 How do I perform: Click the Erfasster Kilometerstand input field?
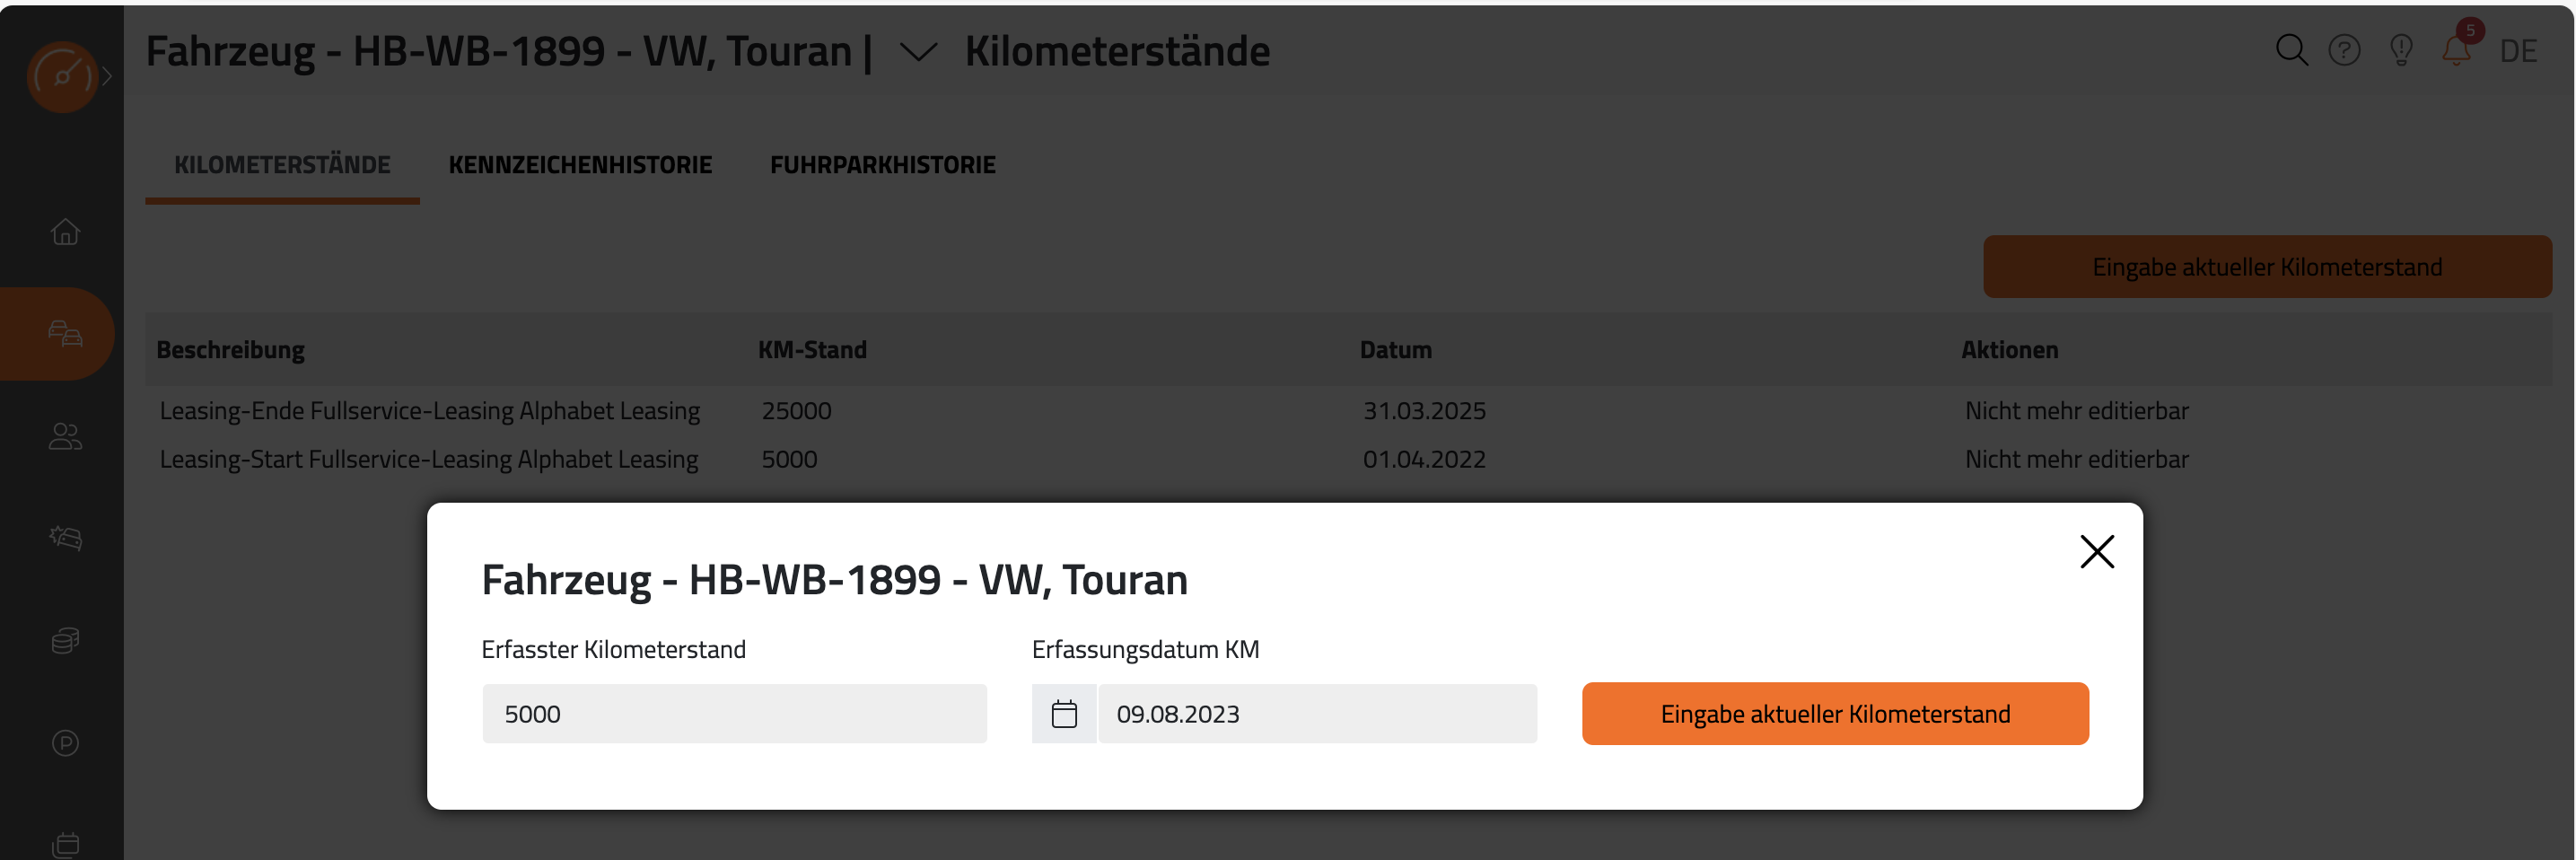[734, 714]
